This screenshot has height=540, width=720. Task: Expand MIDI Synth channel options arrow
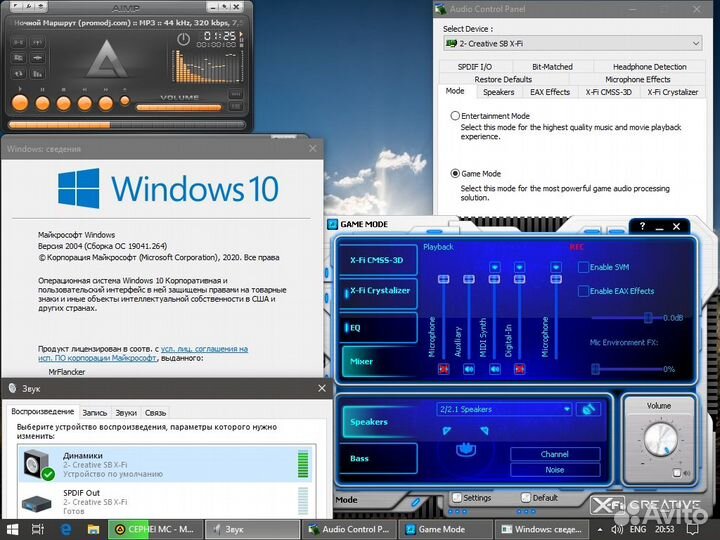[x=495, y=267]
